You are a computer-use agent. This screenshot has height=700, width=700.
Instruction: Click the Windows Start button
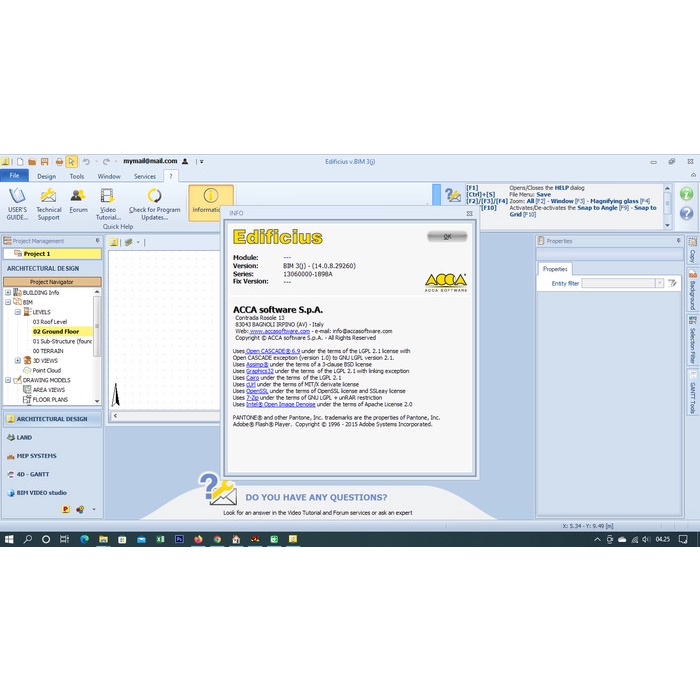pos(9,539)
